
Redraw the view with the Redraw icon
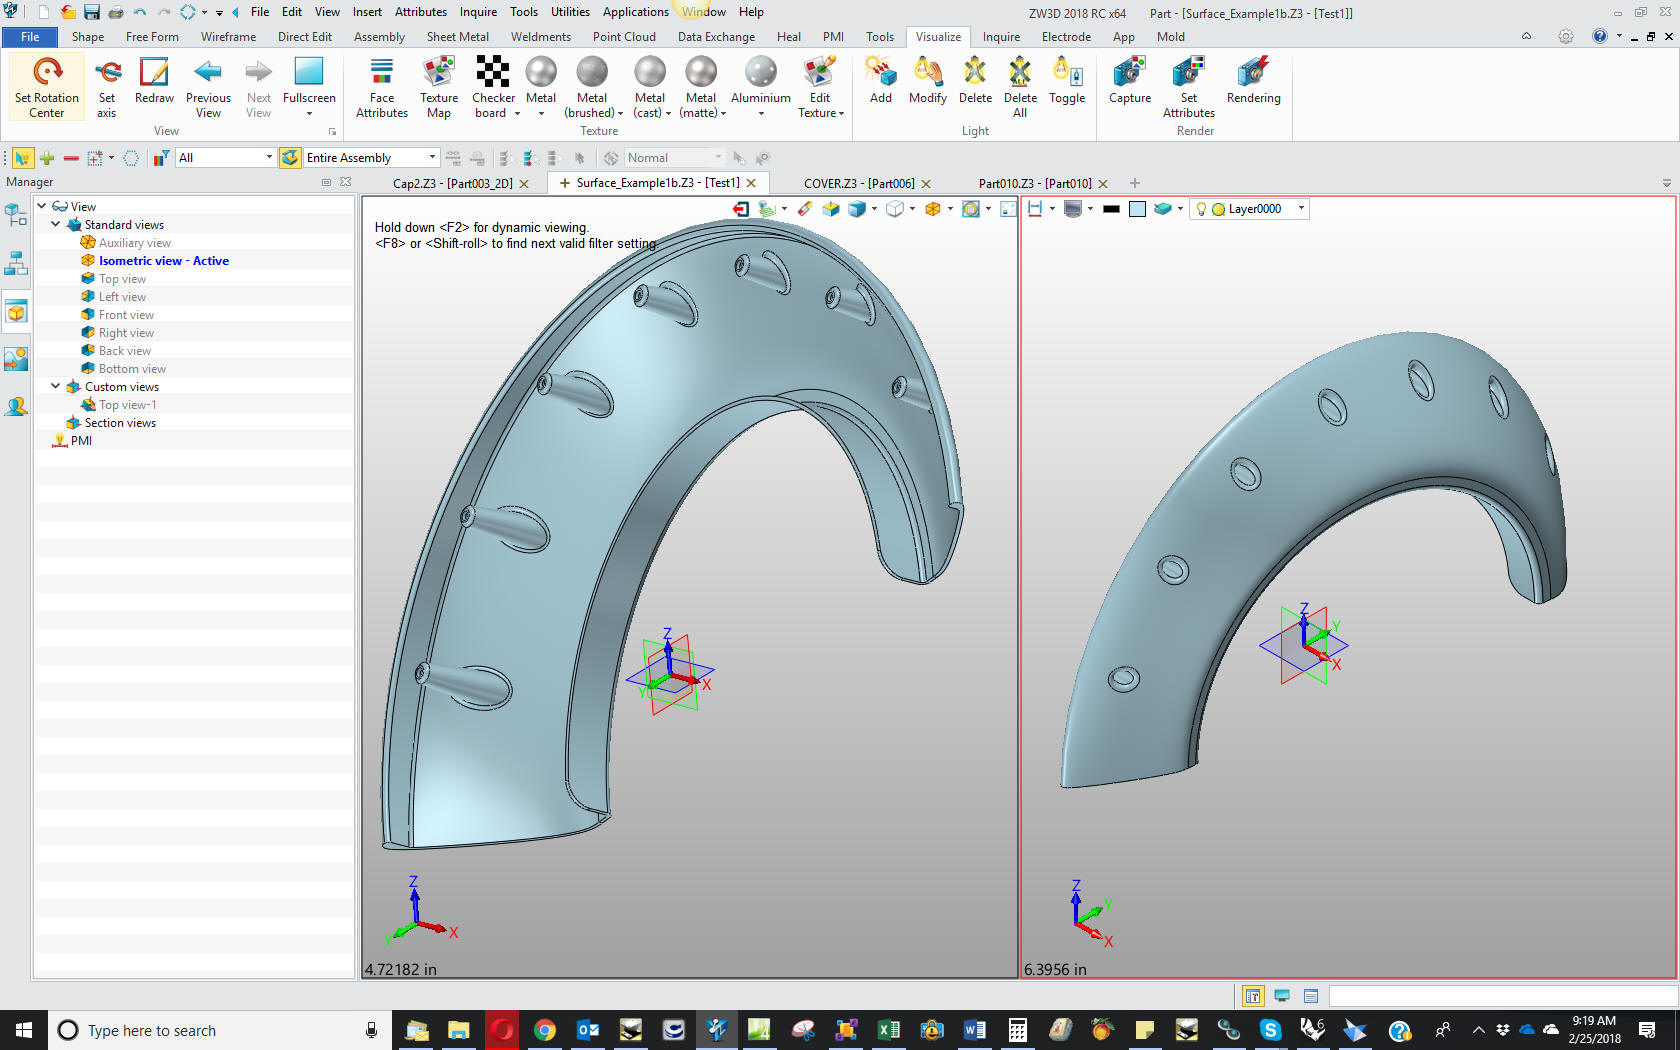pyautogui.click(x=154, y=81)
